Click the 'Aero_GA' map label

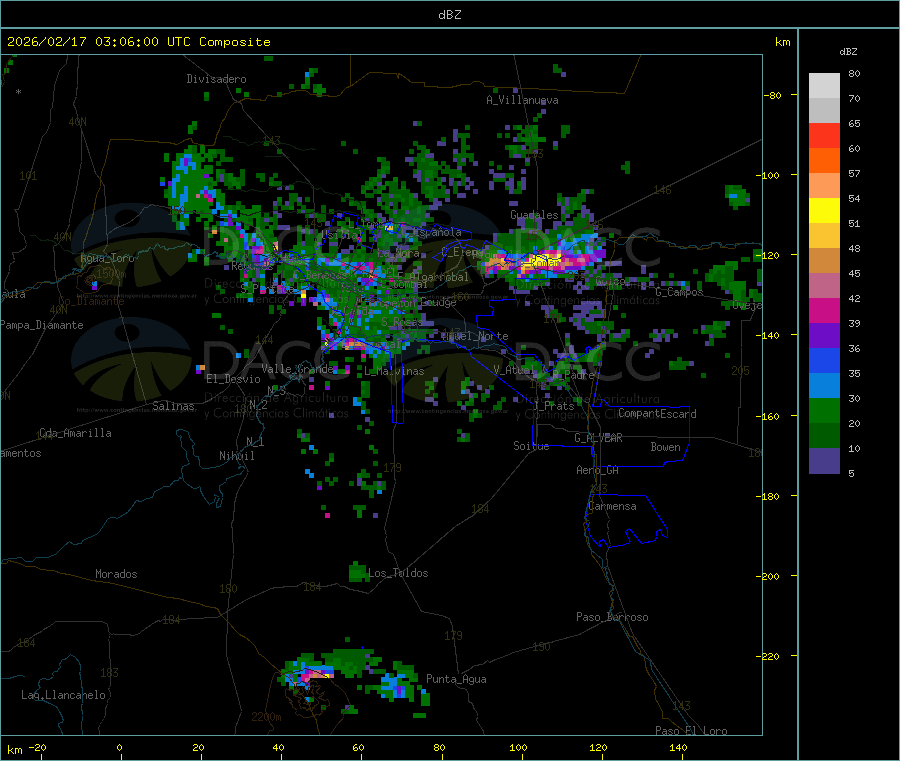click(x=598, y=470)
